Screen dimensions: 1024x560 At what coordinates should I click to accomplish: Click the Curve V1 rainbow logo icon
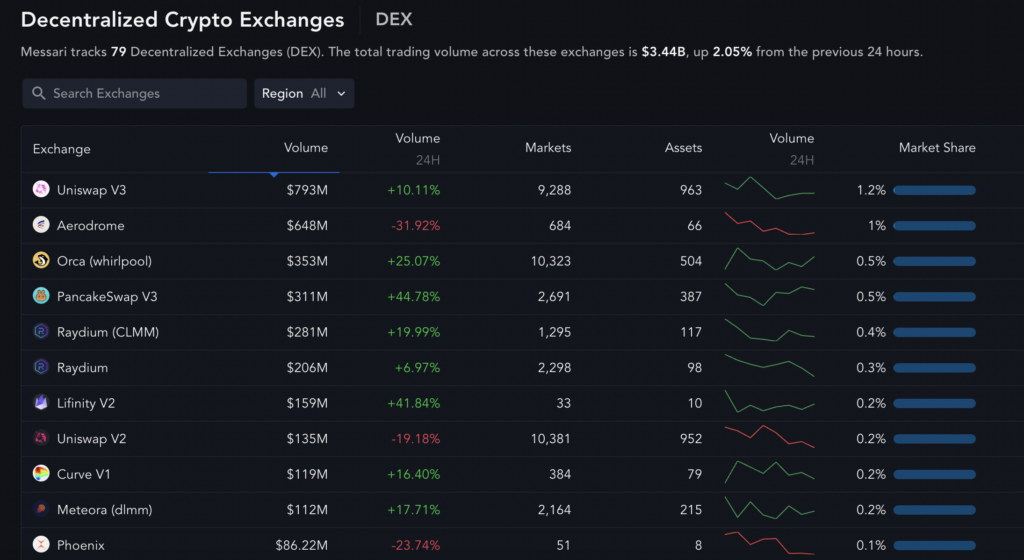point(40,473)
